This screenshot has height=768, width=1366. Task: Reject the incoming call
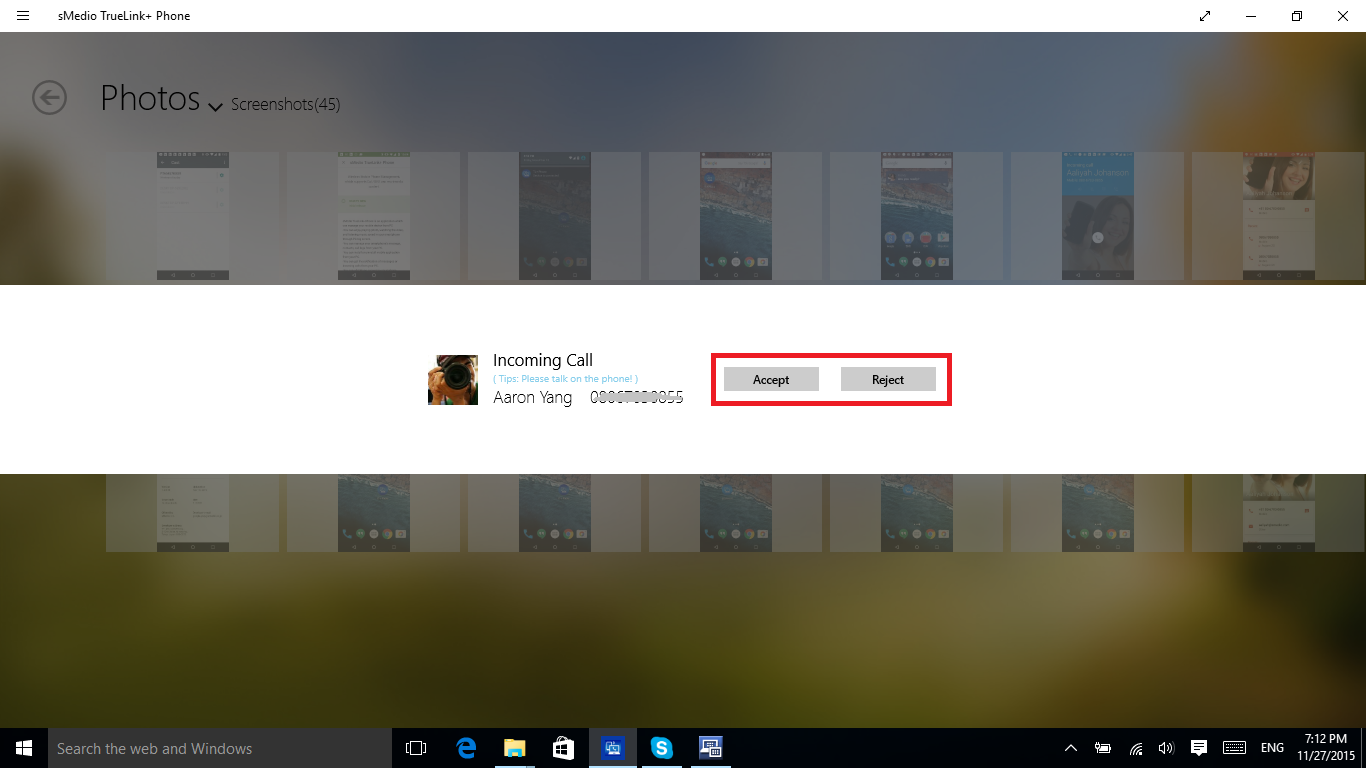(x=888, y=379)
